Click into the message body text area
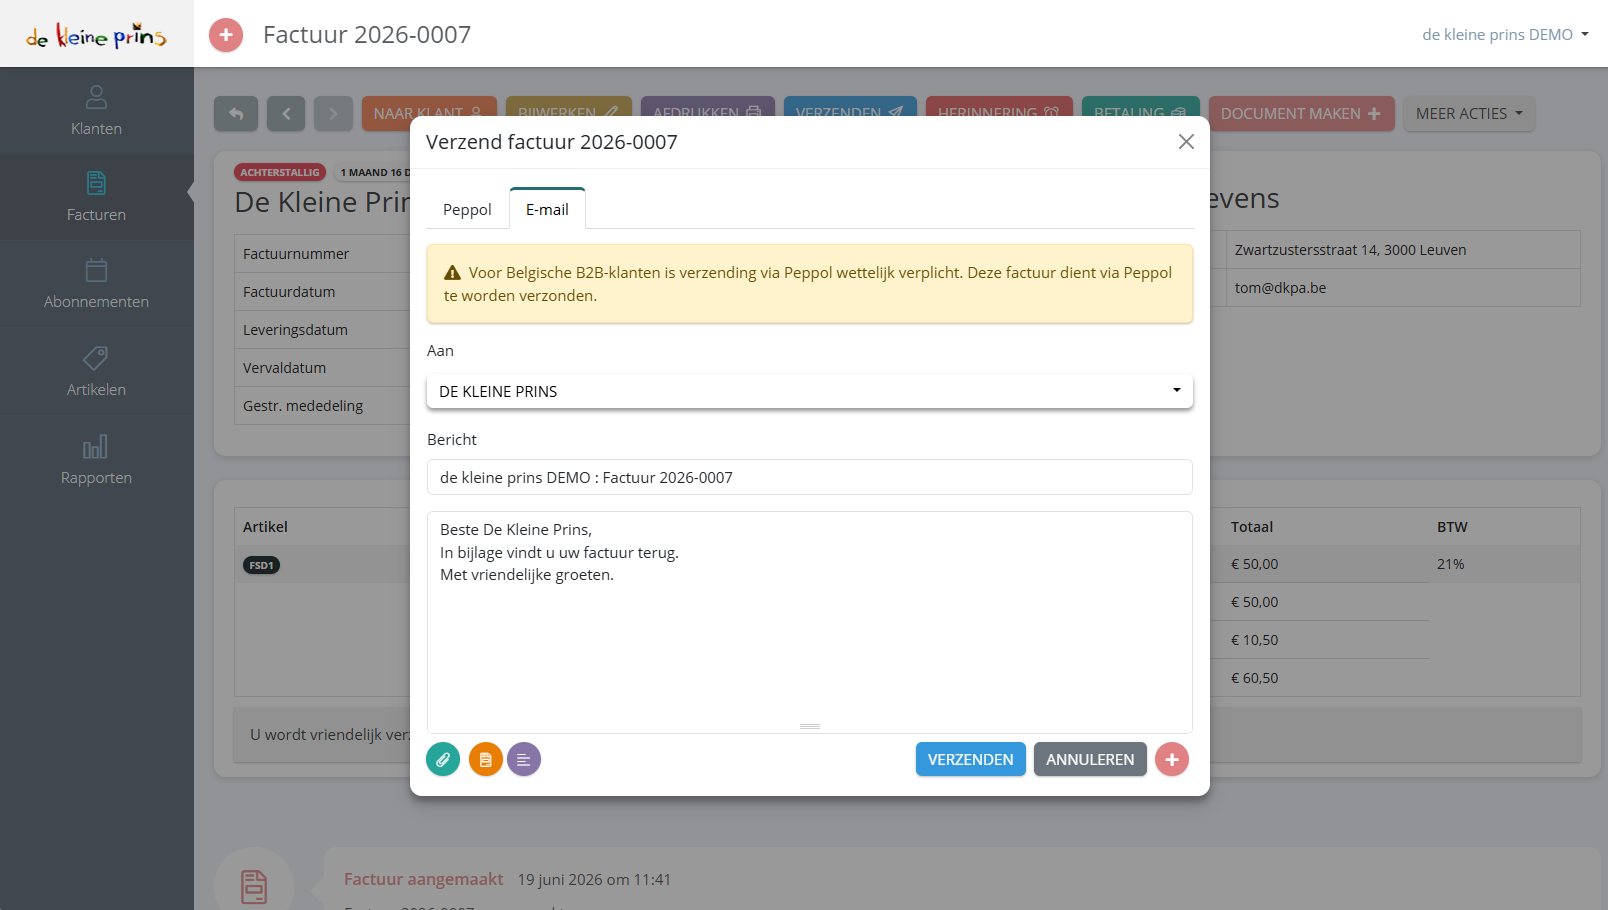Image resolution: width=1608 pixels, height=910 pixels. point(810,622)
